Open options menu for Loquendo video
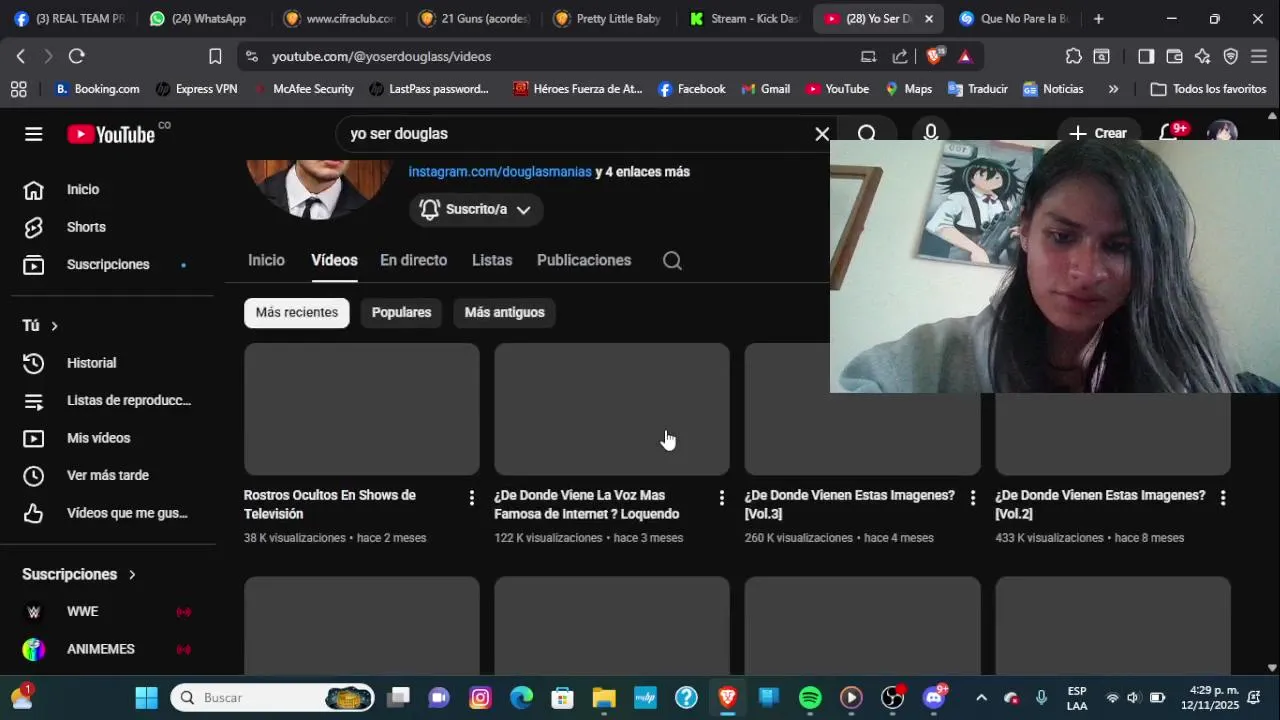The height and width of the screenshot is (720, 1280). tap(722, 497)
